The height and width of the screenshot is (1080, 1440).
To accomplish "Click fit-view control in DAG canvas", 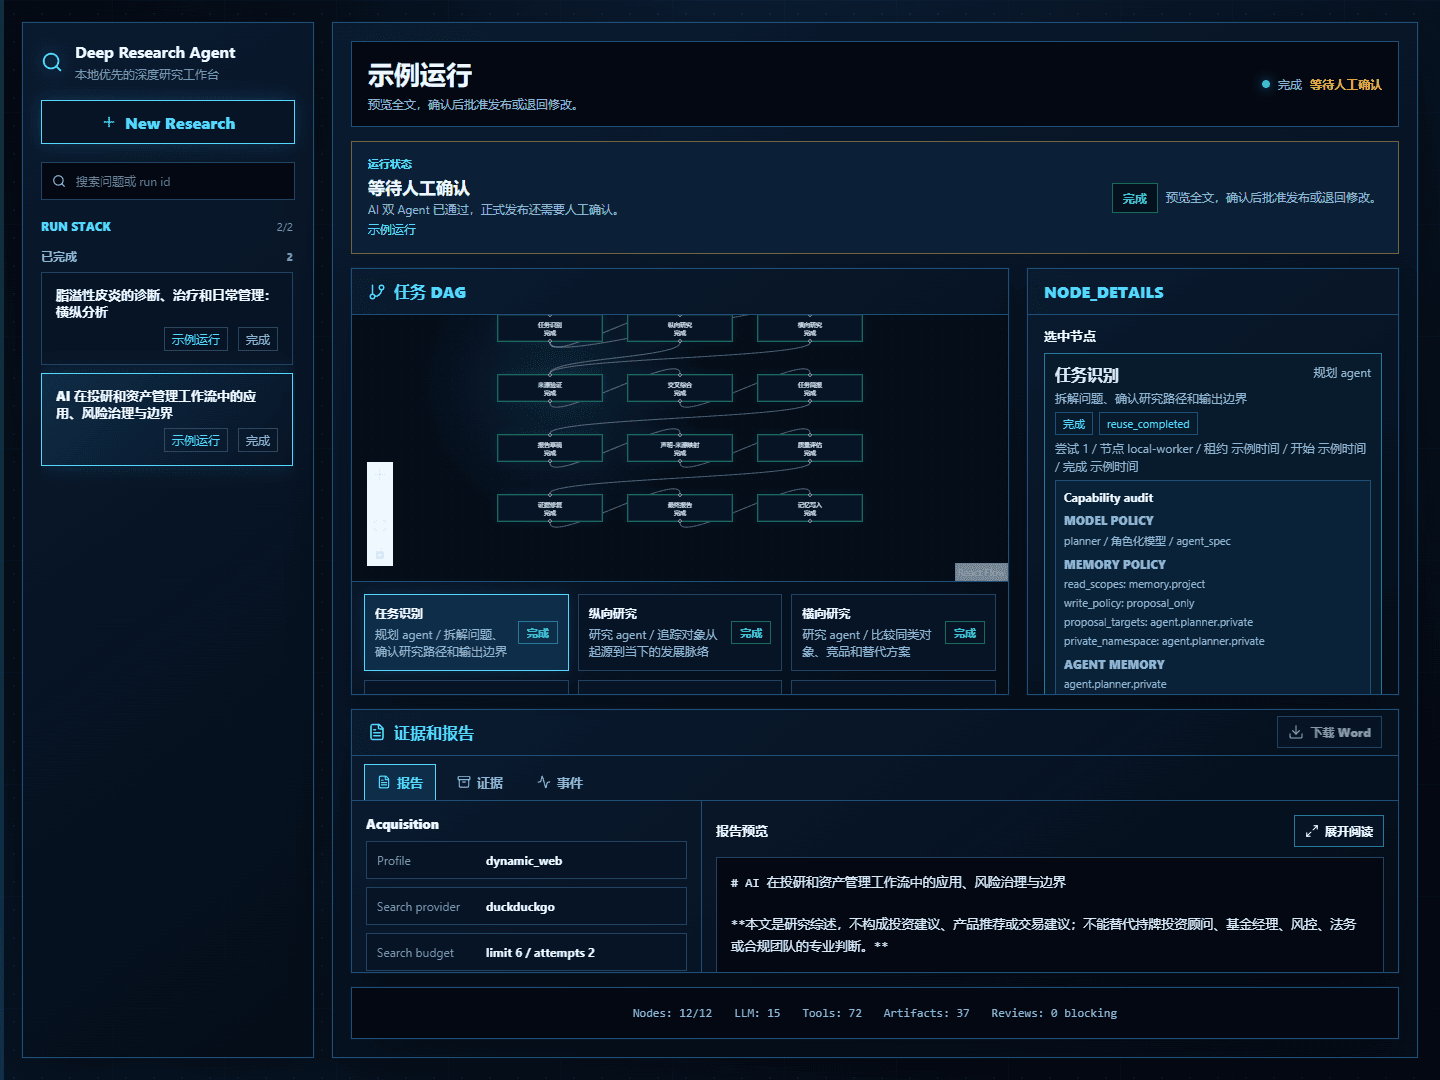I will [380, 527].
